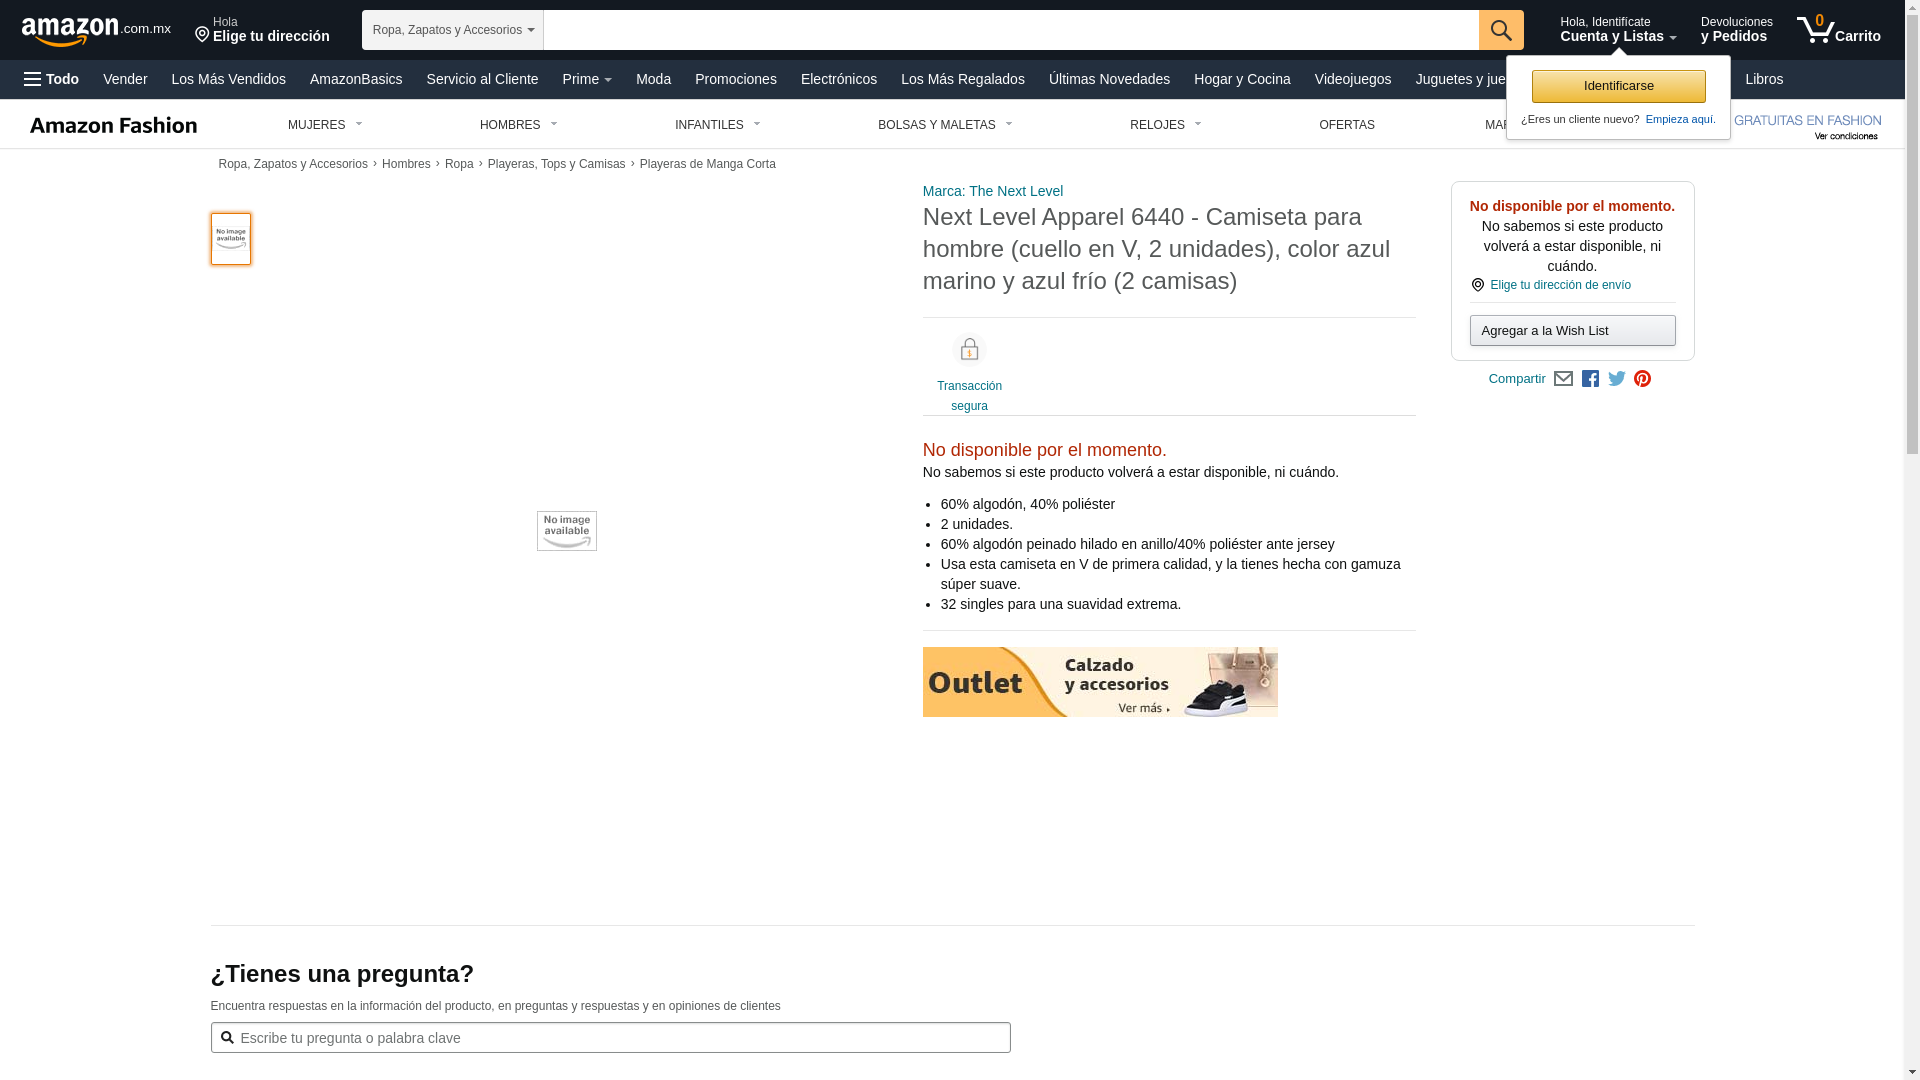1920x1080 pixels.
Task: Select OFERTAS in fashion navigation
Action: click(1346, 125)
